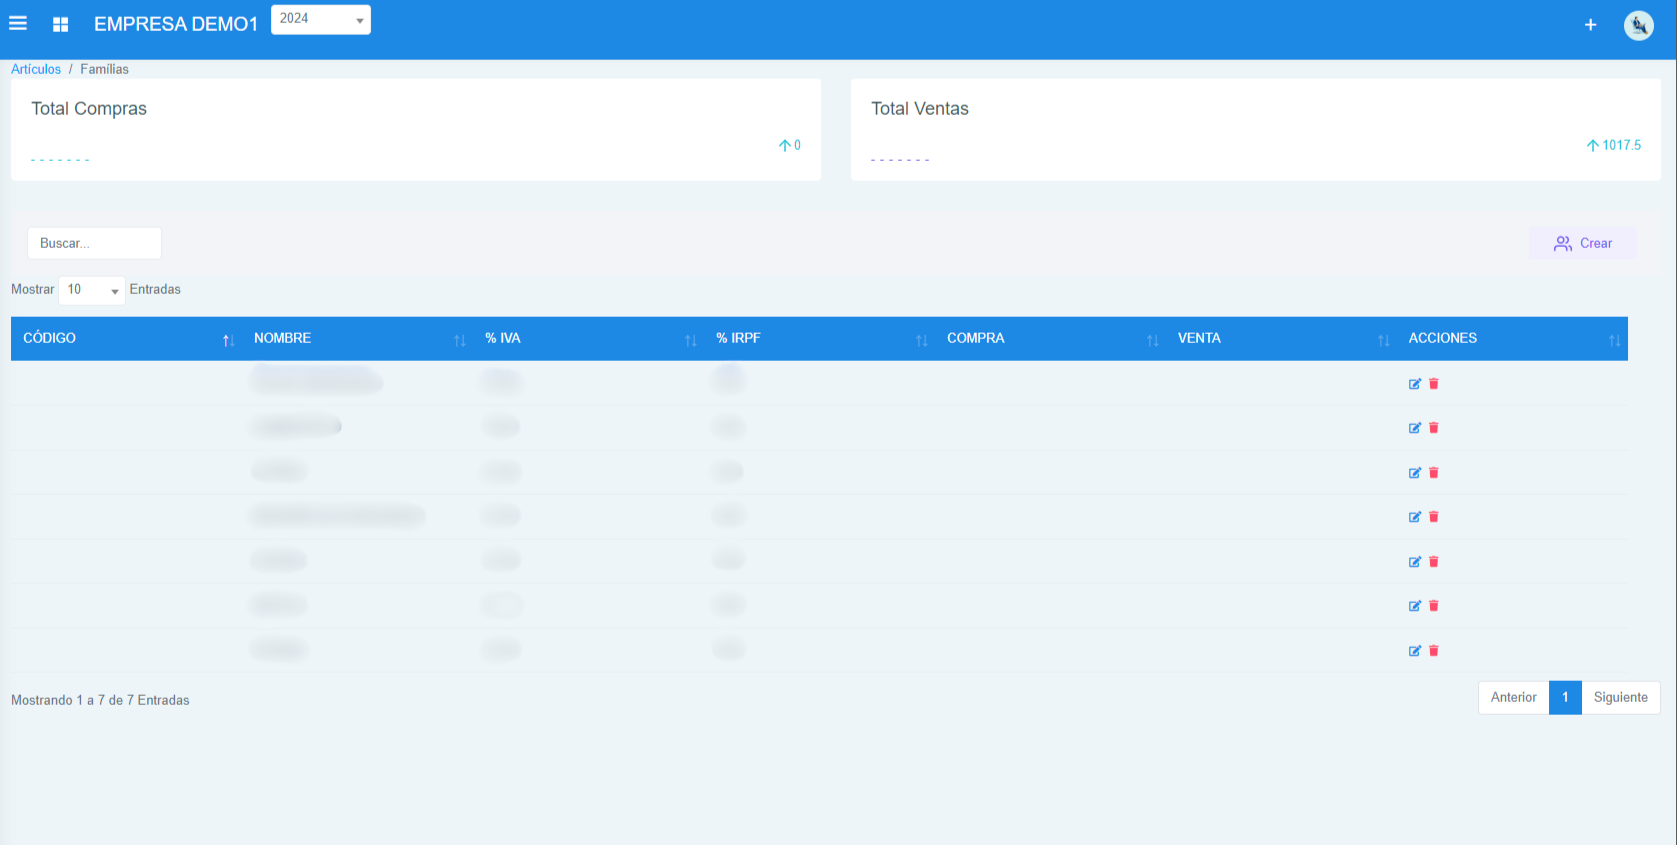The width and height of the screenshot is (1677, 845).
Task: Click the dashboard grid icon
Action: point(60,24)
